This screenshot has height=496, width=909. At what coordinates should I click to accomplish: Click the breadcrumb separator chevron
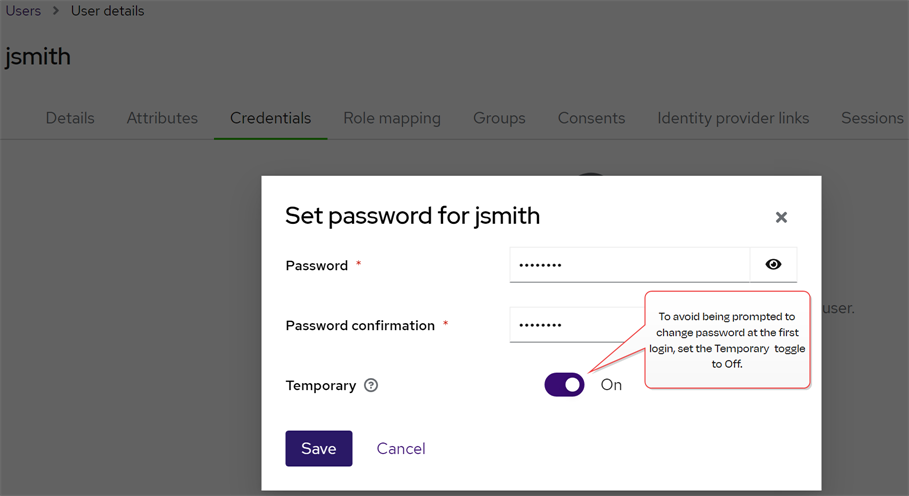click(56, 11)
